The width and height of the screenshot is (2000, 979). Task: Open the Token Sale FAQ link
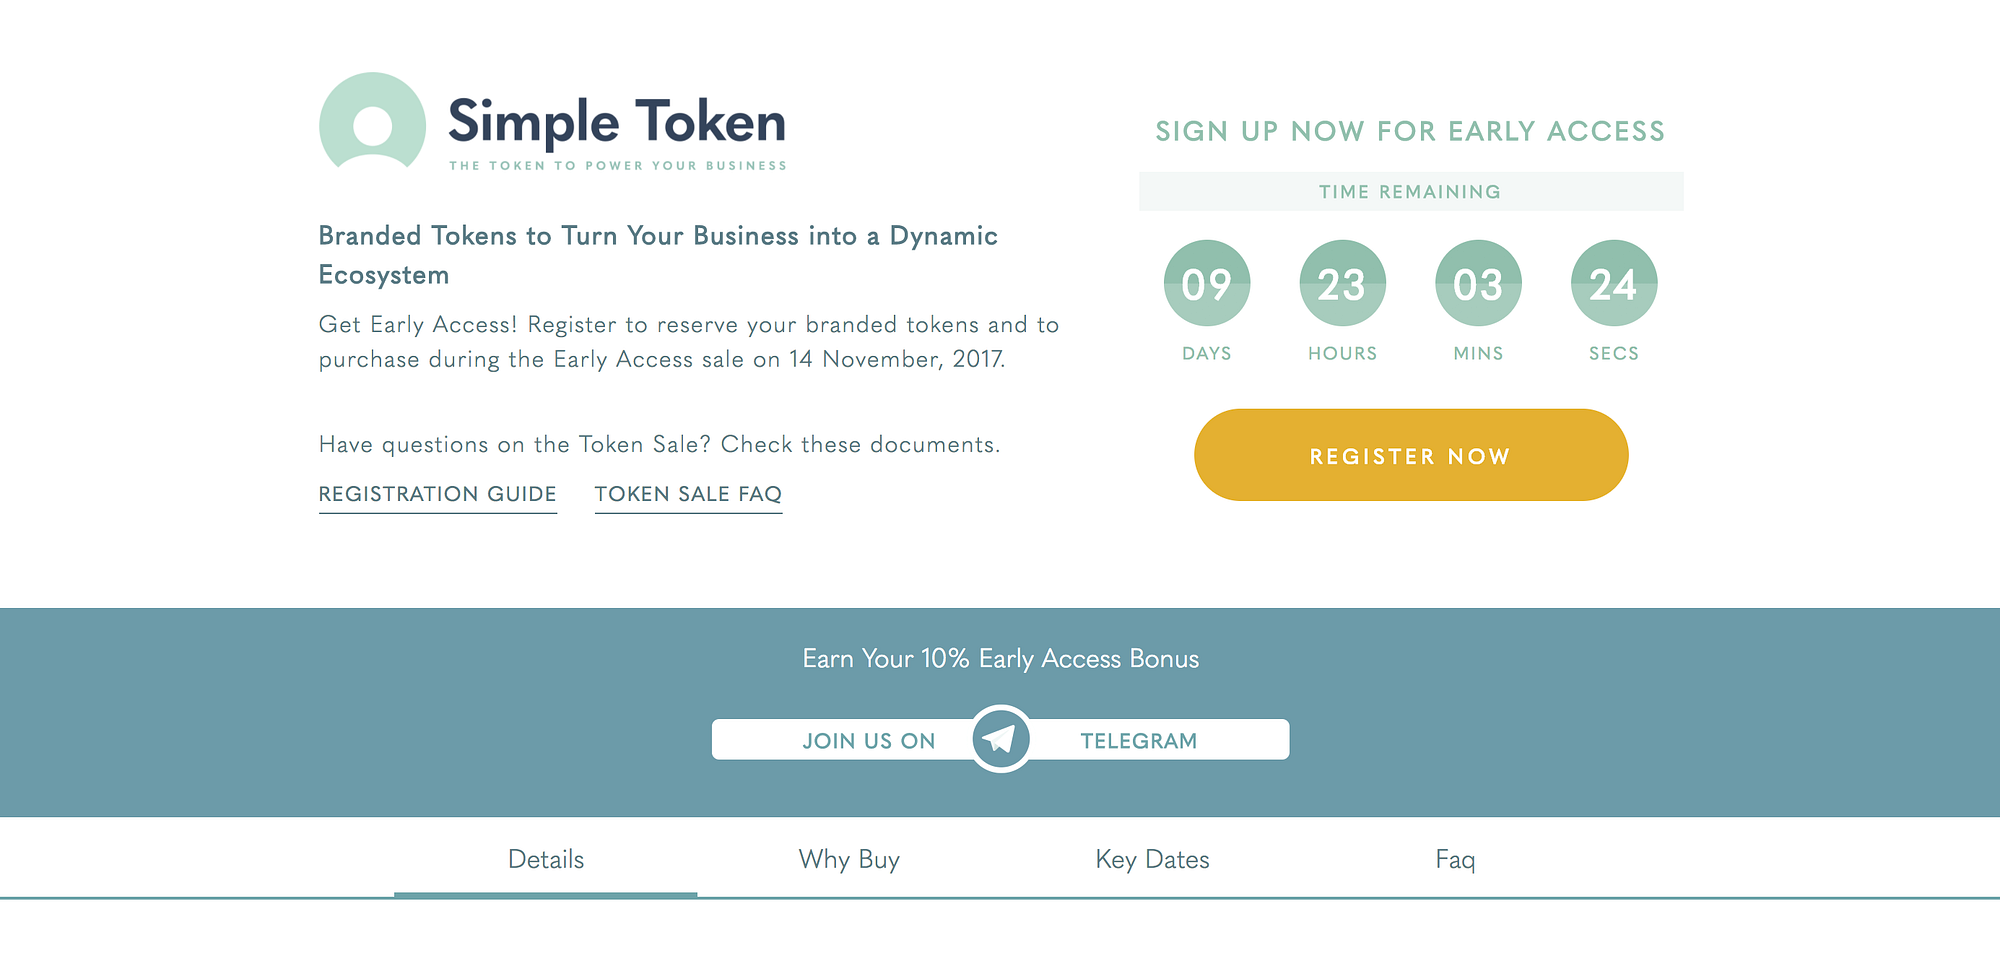pos(688,494)
